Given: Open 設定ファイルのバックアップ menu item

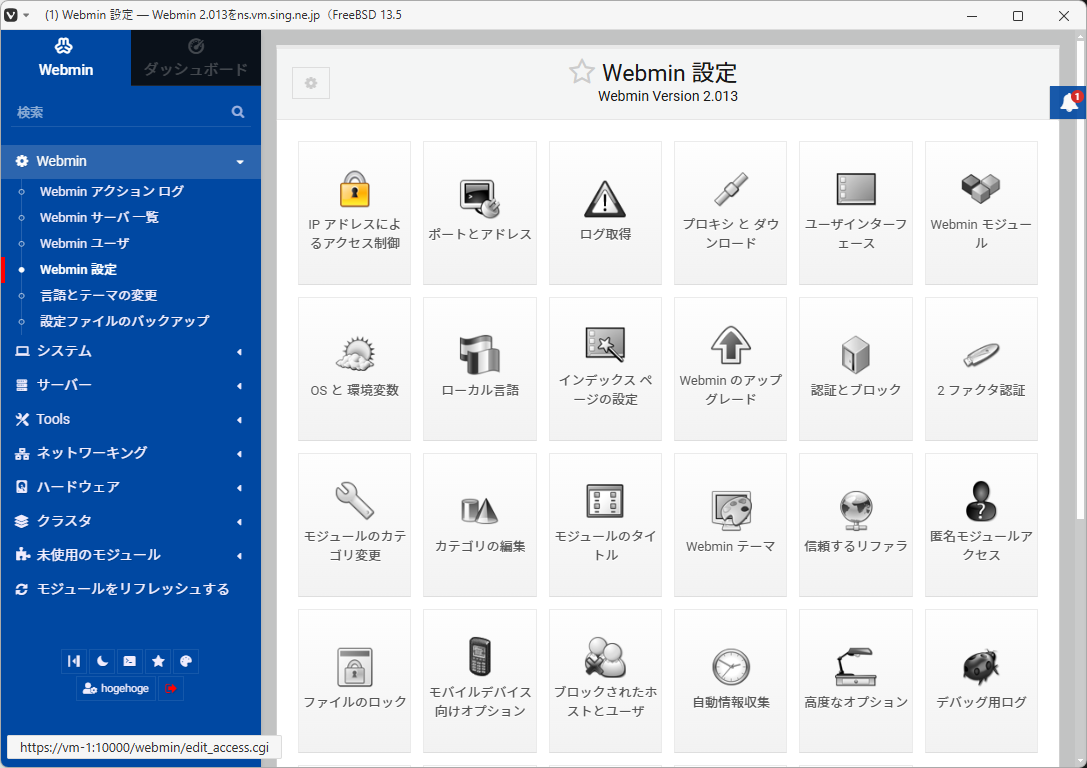Looking at the screenshot, I should (x=125, y=321).
